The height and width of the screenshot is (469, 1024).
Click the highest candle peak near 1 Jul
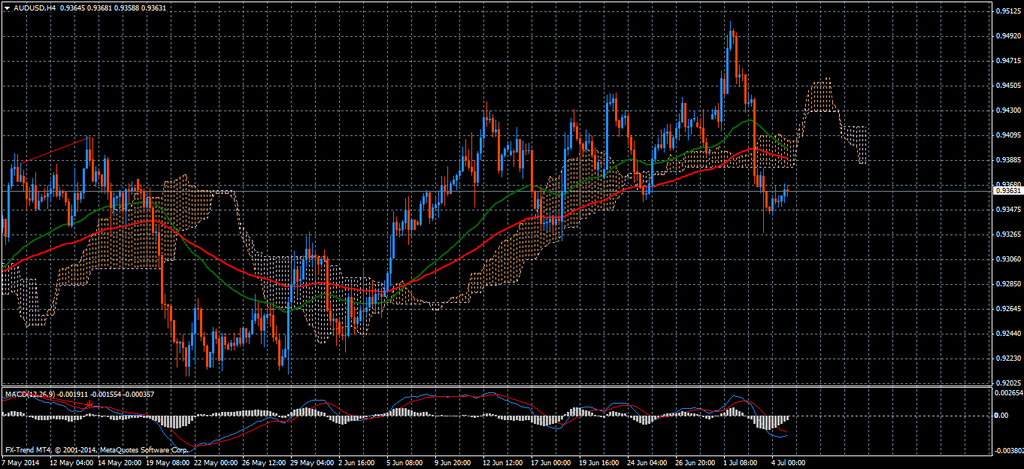[731, 24]
